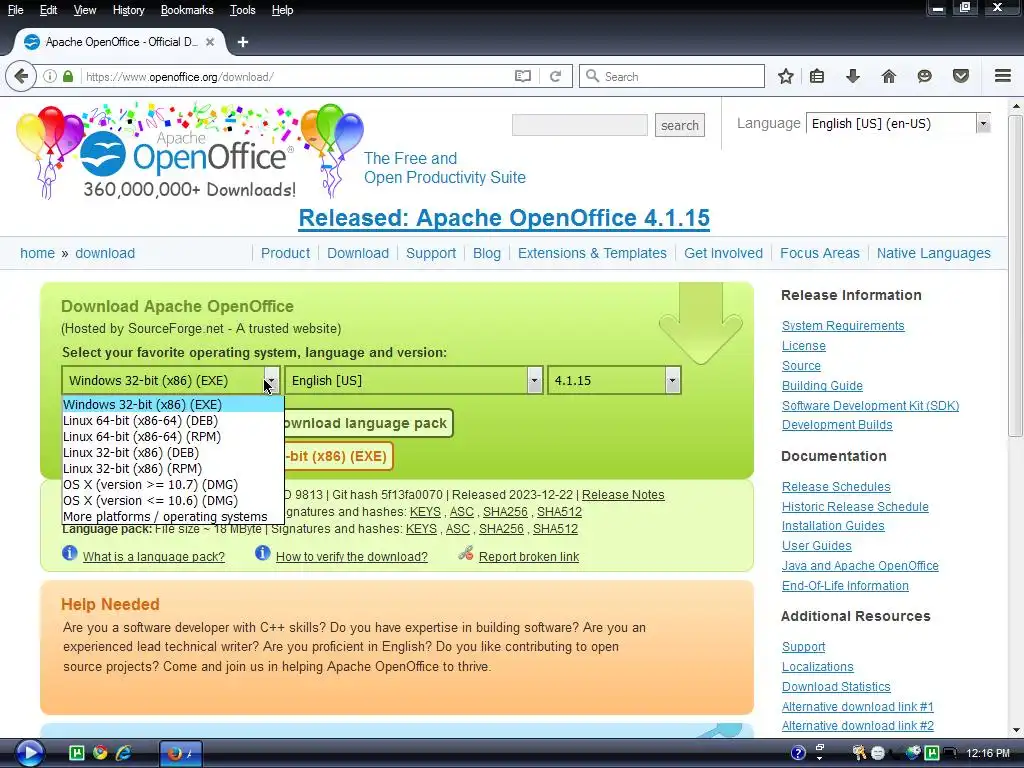Viewport: 1024px width, 768px height.
Task: Open Installation Guides link
Action: (x=833, y=526)
